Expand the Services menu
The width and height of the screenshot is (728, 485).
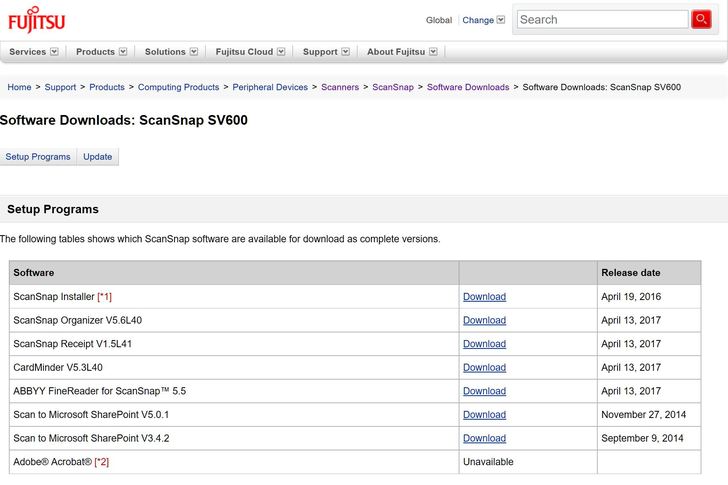point(33,52)
